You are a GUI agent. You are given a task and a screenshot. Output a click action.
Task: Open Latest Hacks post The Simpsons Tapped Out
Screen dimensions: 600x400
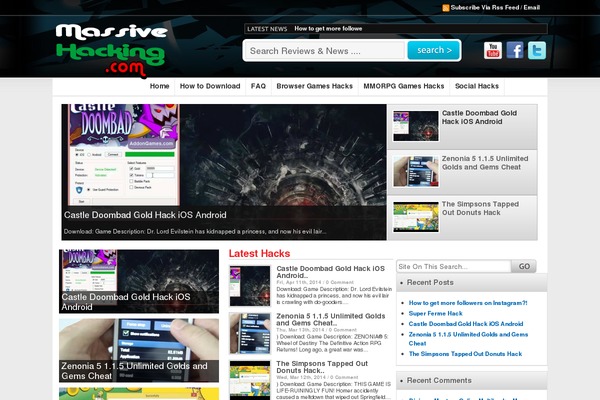322,367
